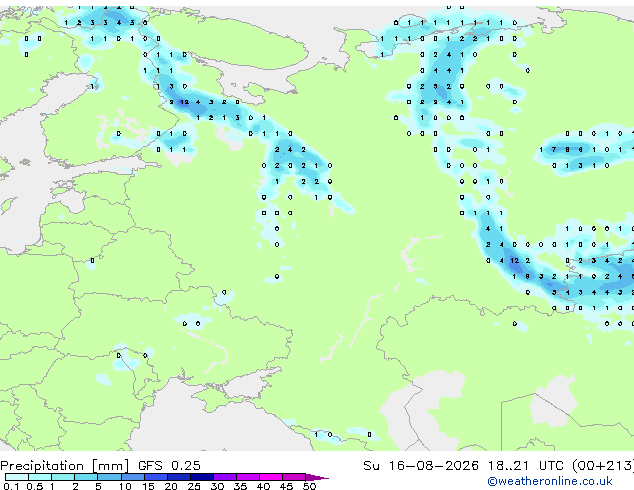The image size is (634, 490).
Task: Click the '18..21 UTC' time range text
Action: (x=525, y=466)
